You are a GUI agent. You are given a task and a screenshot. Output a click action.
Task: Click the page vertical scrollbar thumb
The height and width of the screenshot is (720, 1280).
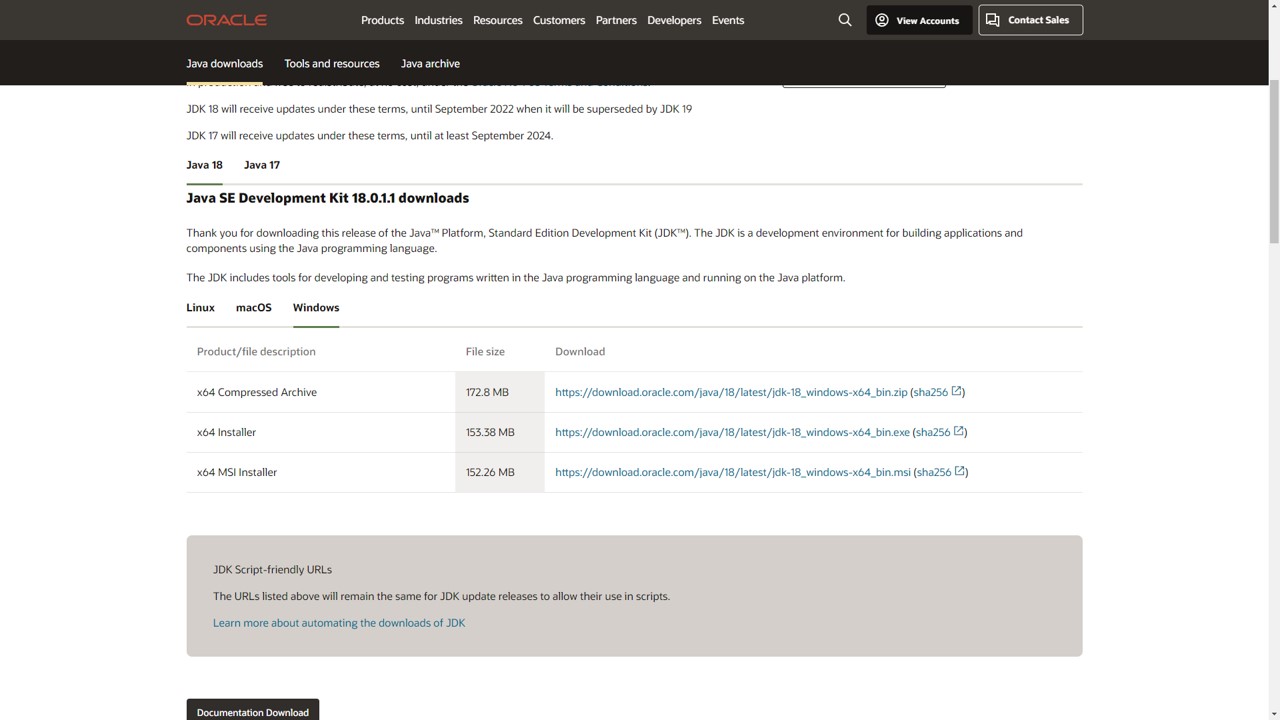click(x=1273, y=160)
